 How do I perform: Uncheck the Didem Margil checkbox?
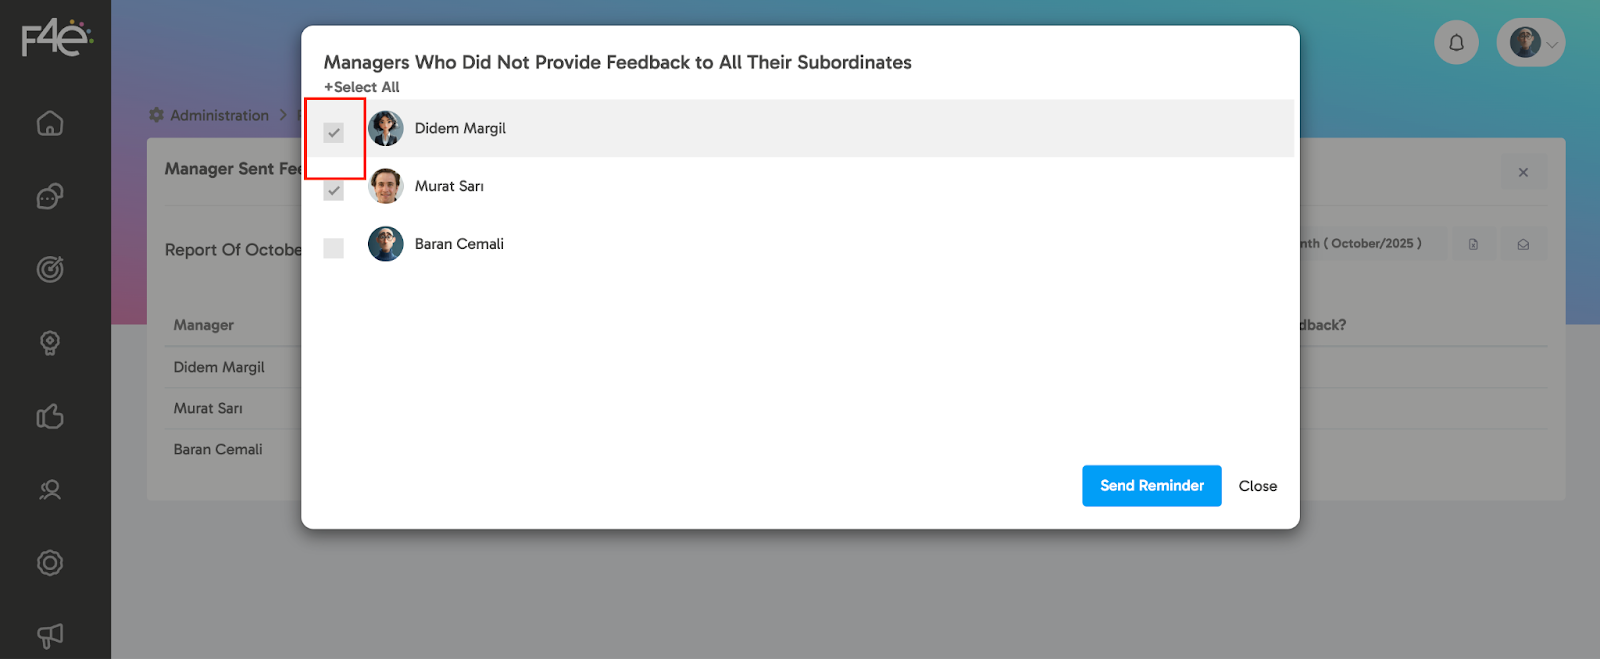(334, 132)
